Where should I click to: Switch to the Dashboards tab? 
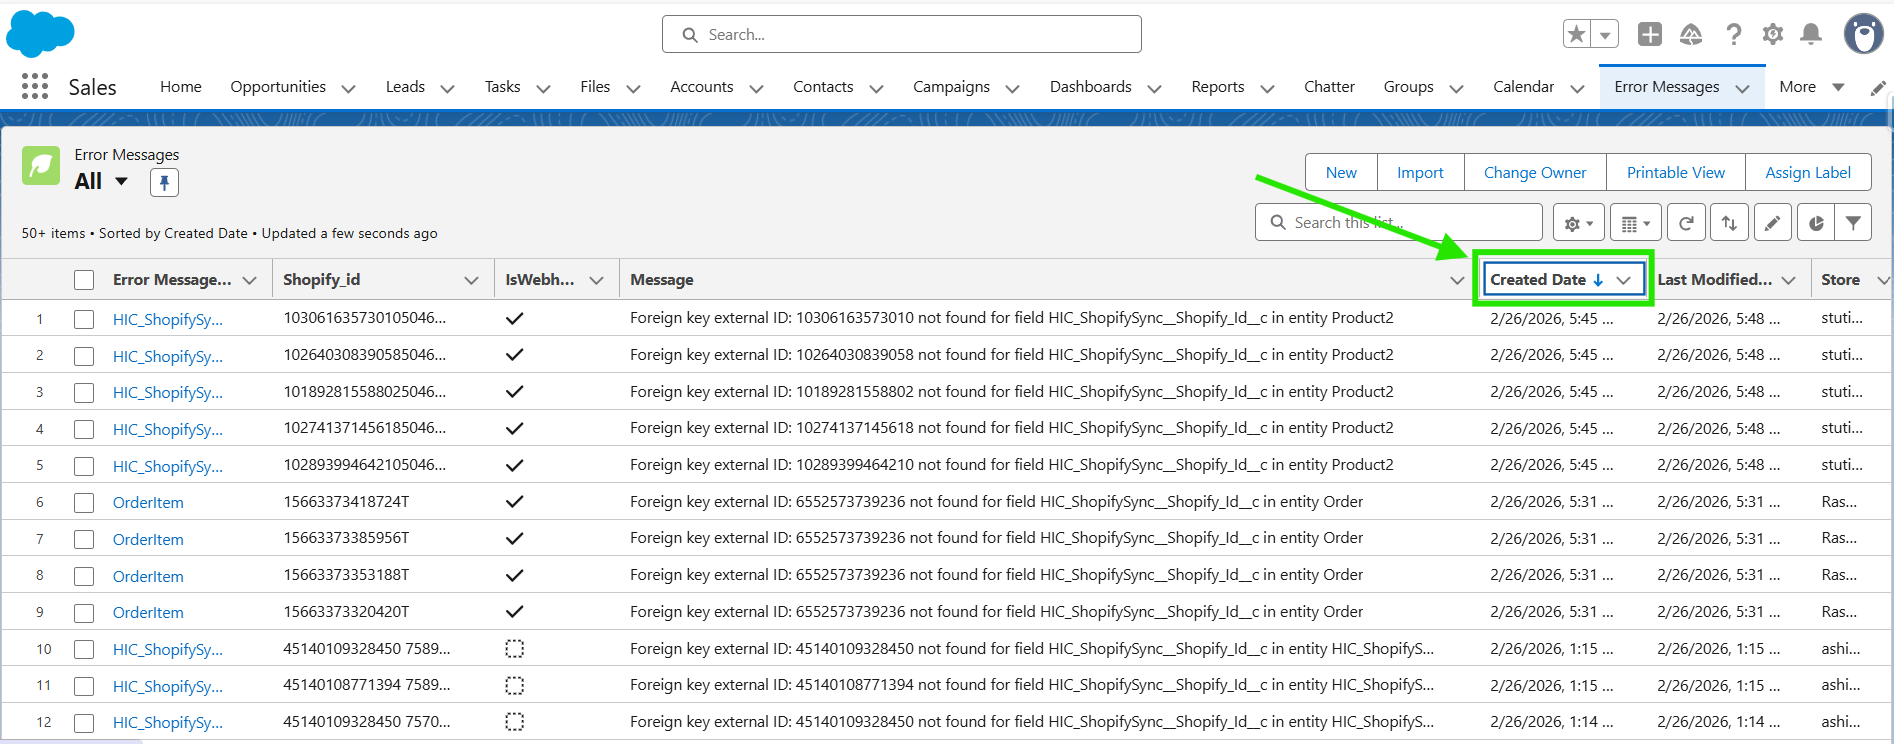pyautogui.click(x=1090, y=87)
